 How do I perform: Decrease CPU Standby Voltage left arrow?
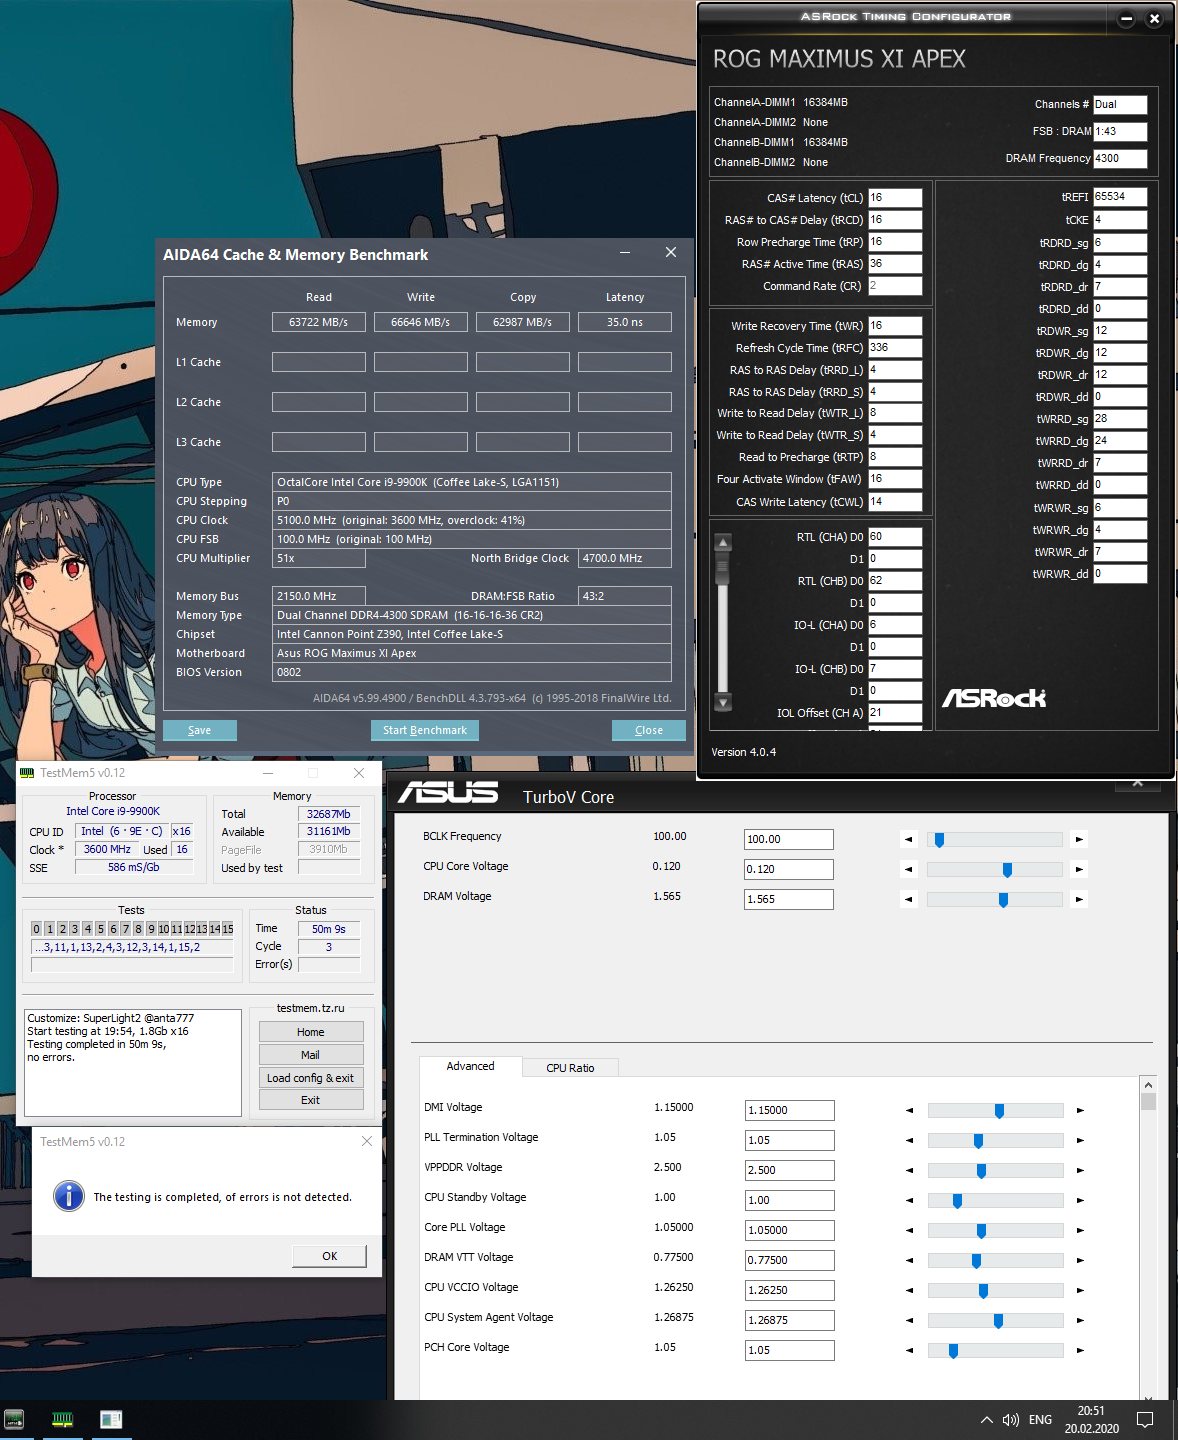(x=909, y=1201)
